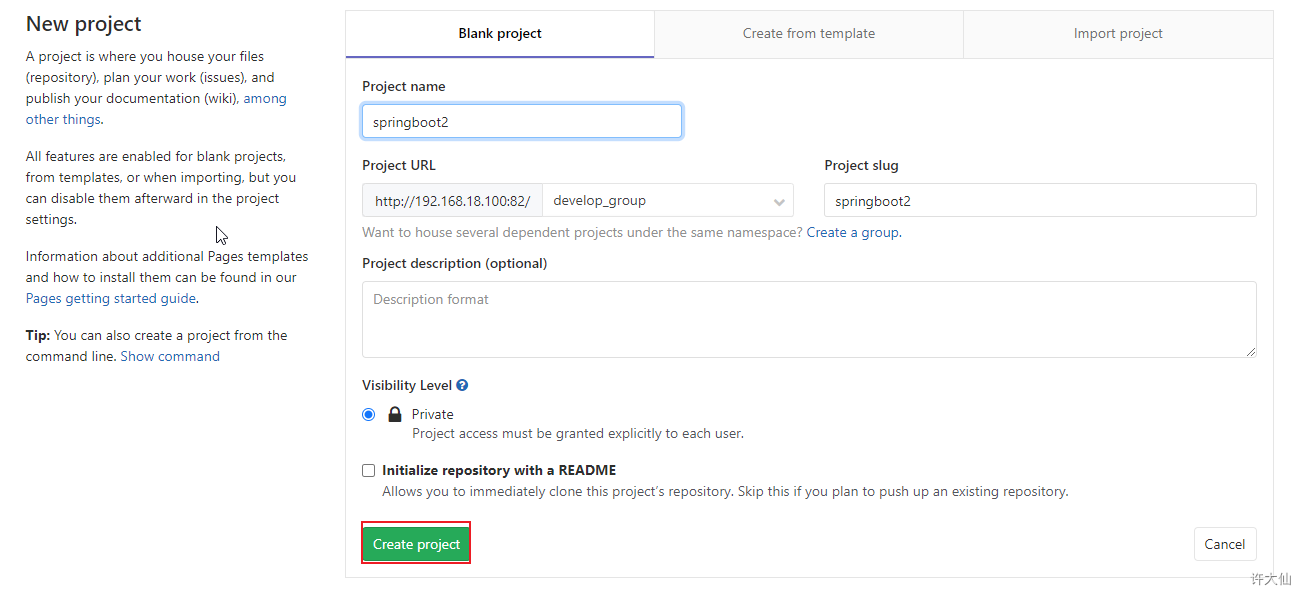Enable Initialize repository with a README checkbox
Image resolution: width=1300 pixels, height=595 pixels.
(369, 470)
